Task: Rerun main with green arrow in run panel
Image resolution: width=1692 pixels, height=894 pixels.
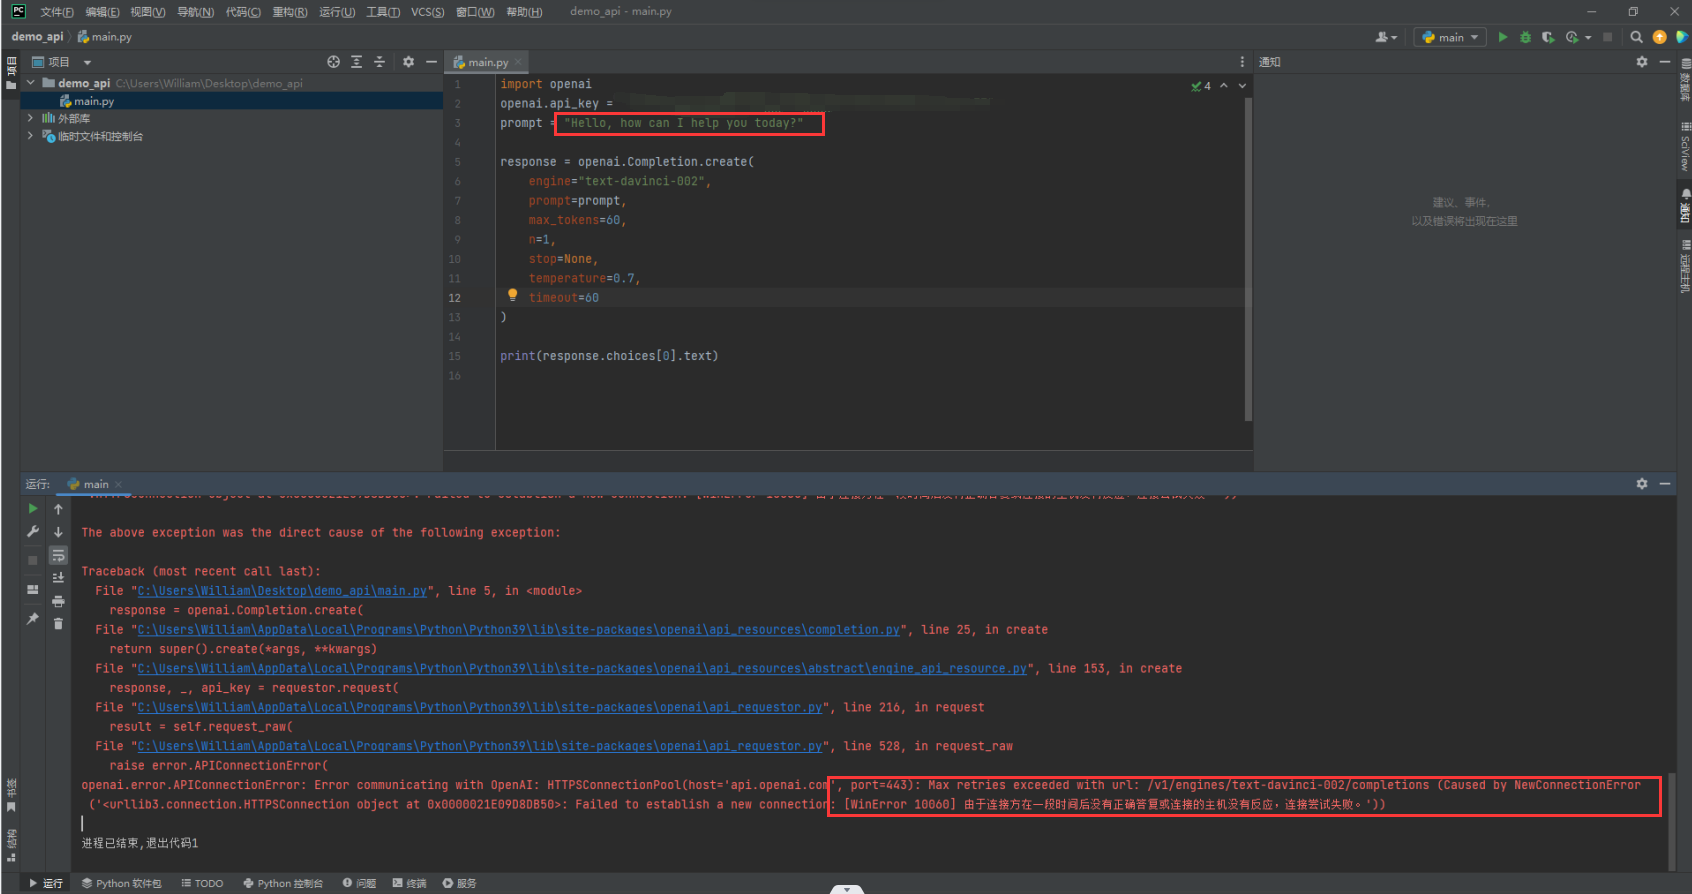Action: click(33, 509)
